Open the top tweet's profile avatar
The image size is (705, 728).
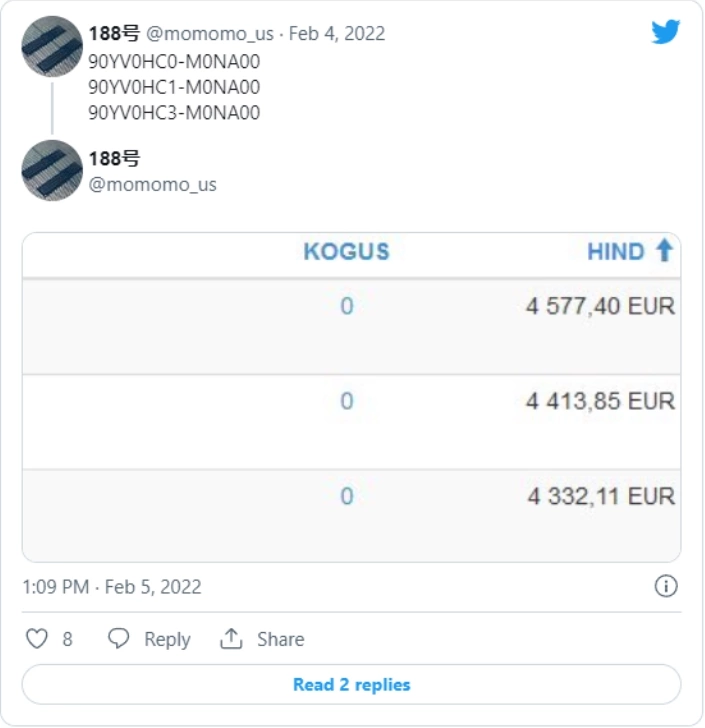pos(52,46)
